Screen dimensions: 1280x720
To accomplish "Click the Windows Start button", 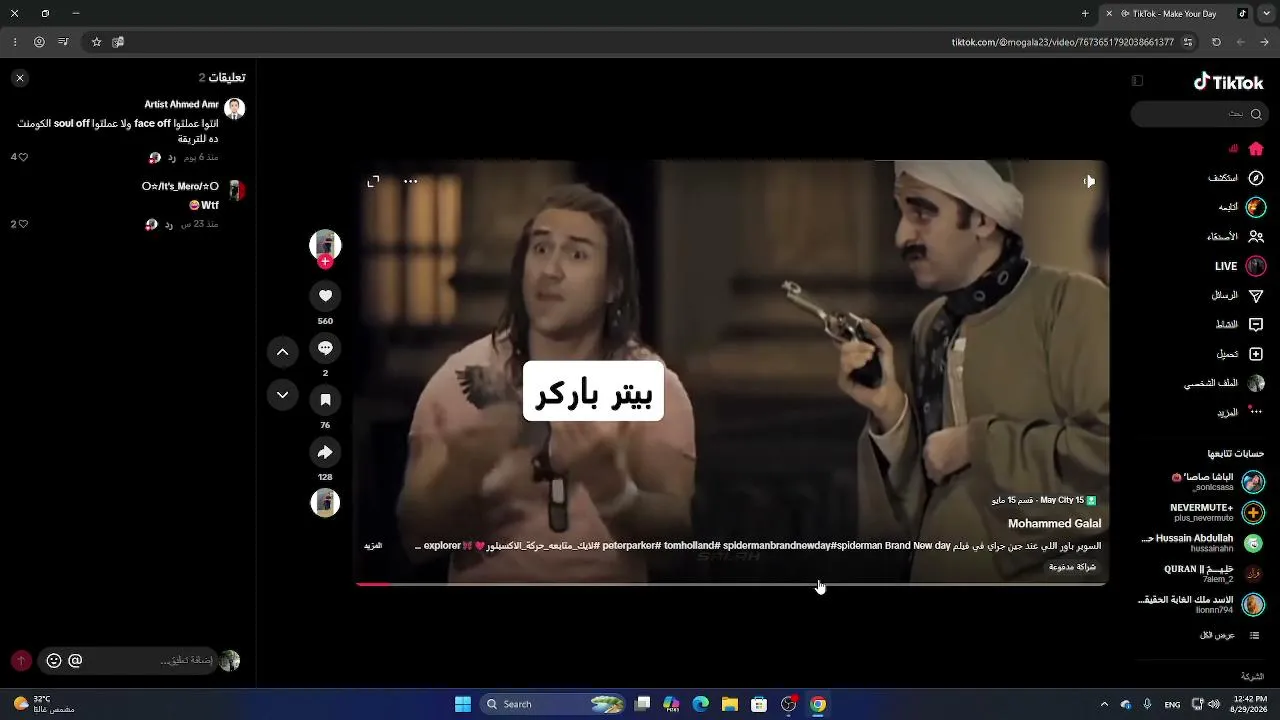I will coord(463,704).
